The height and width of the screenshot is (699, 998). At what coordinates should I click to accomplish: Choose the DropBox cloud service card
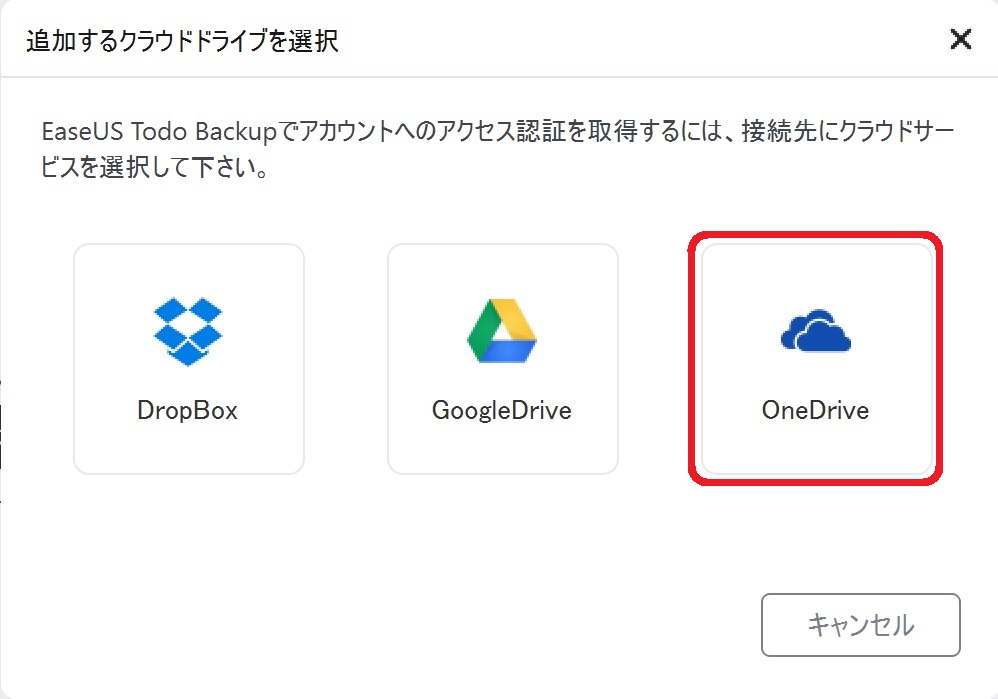coord(189,359)
